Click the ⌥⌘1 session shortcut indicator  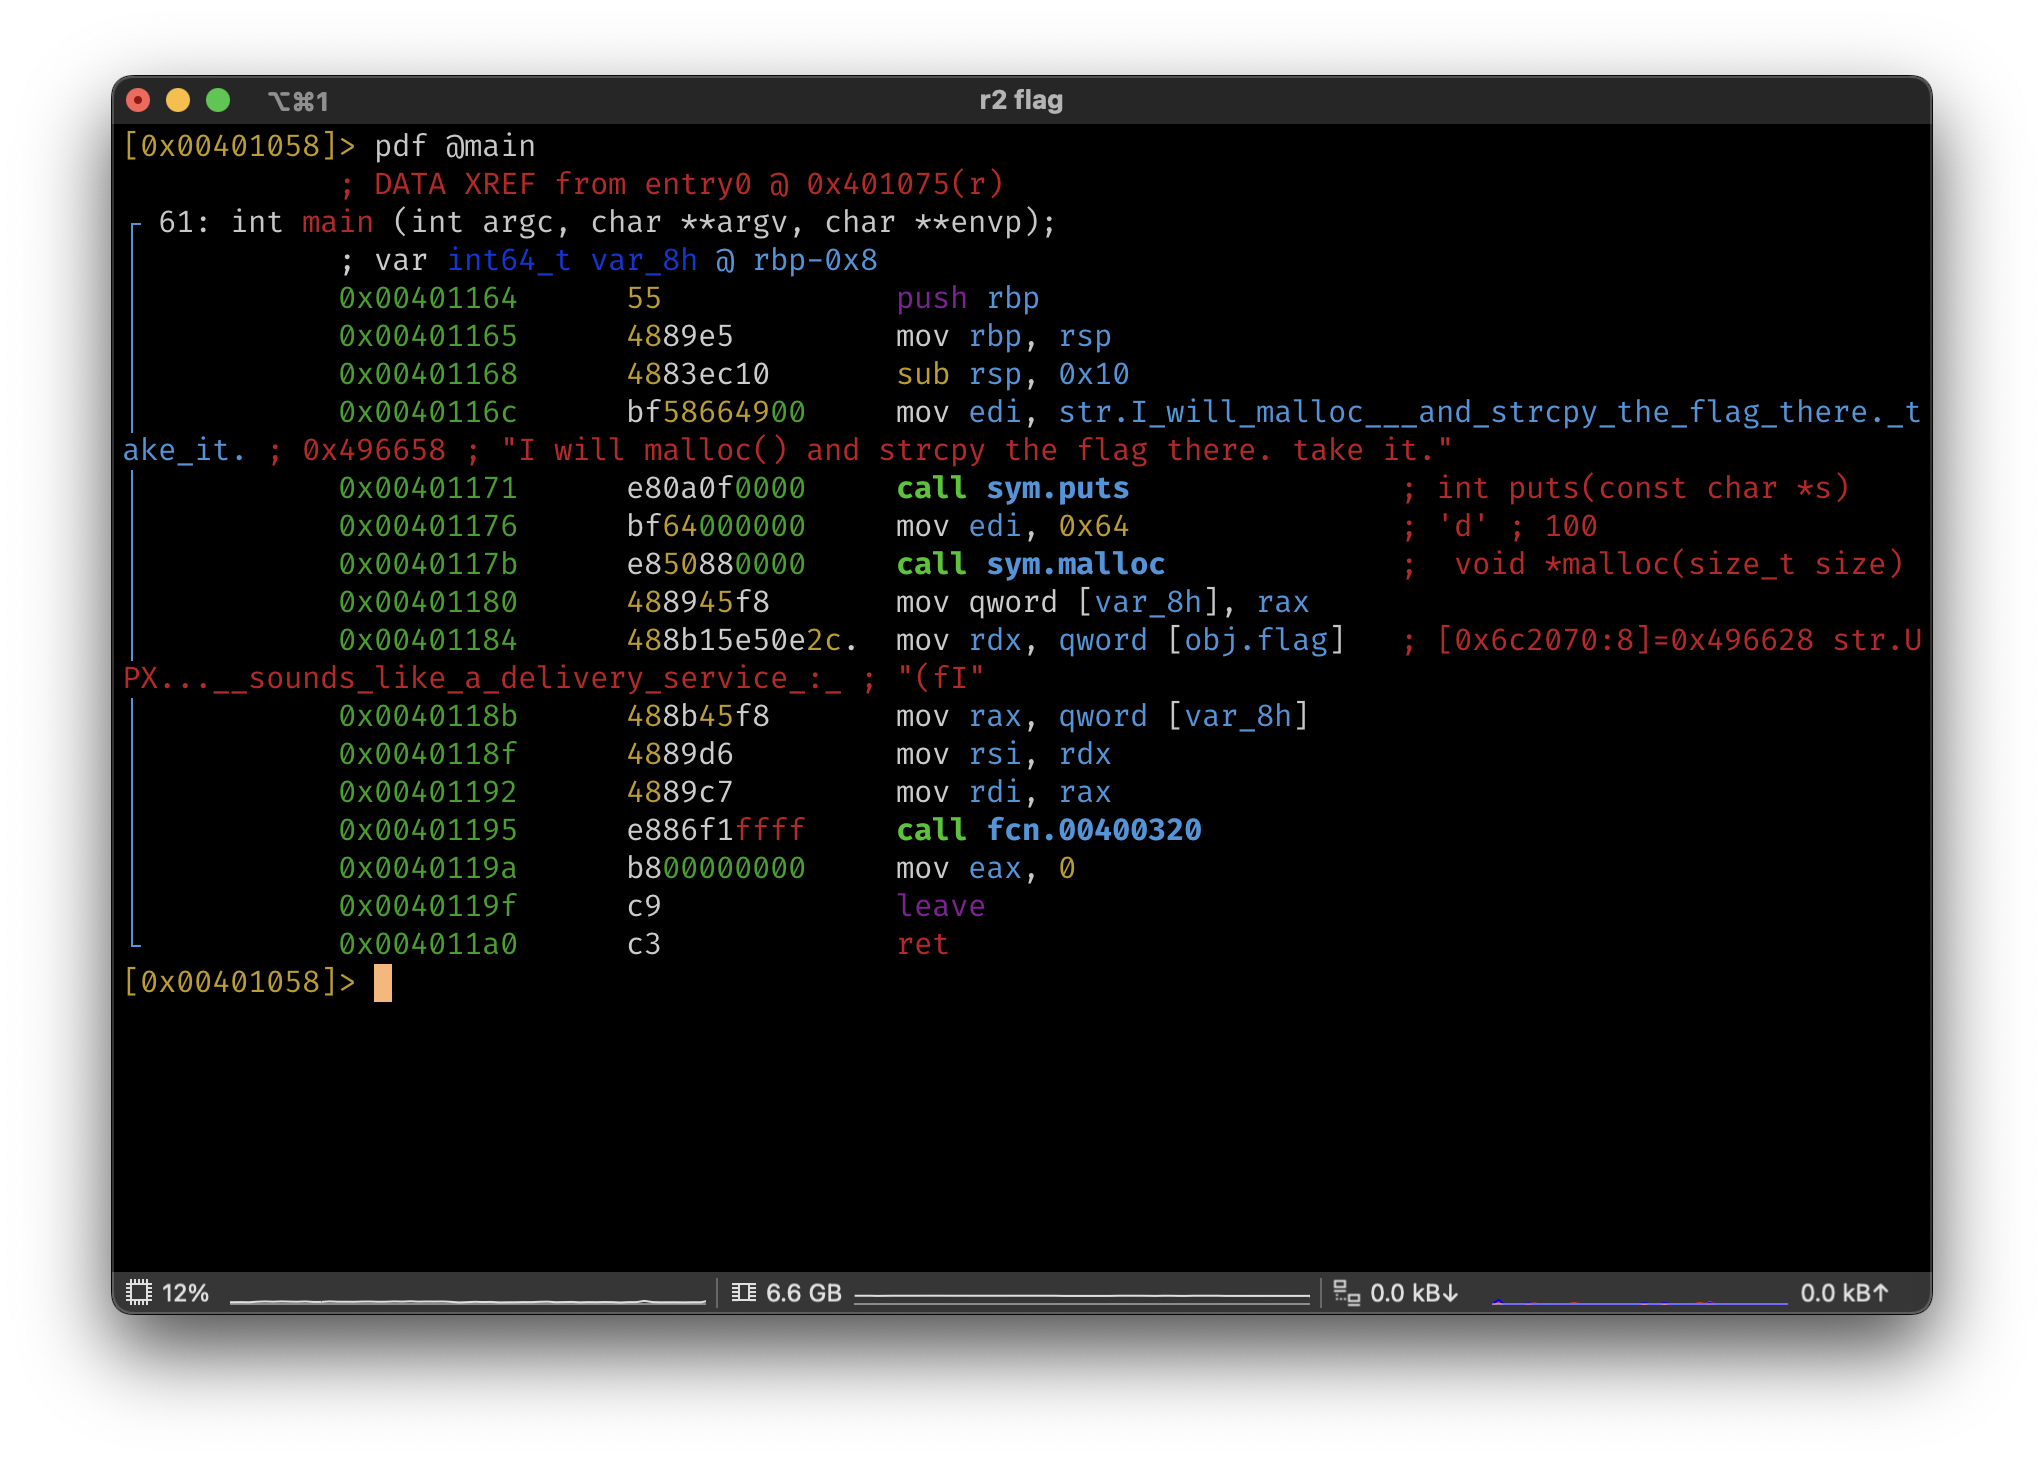coord(298,101)
